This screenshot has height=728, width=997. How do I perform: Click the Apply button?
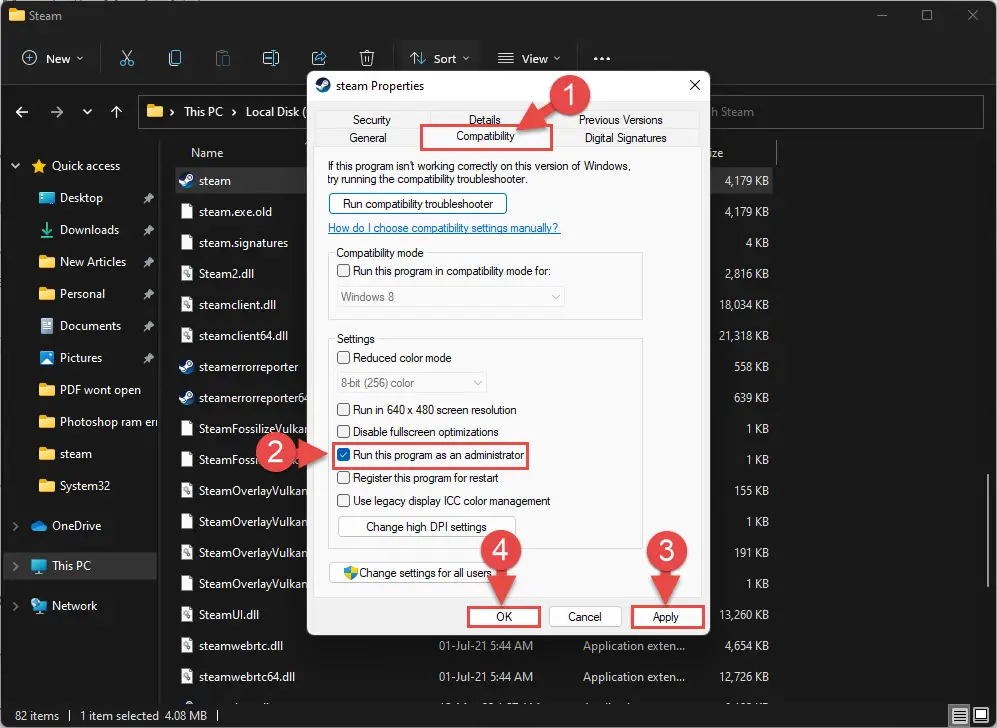(x=666, y=617)
